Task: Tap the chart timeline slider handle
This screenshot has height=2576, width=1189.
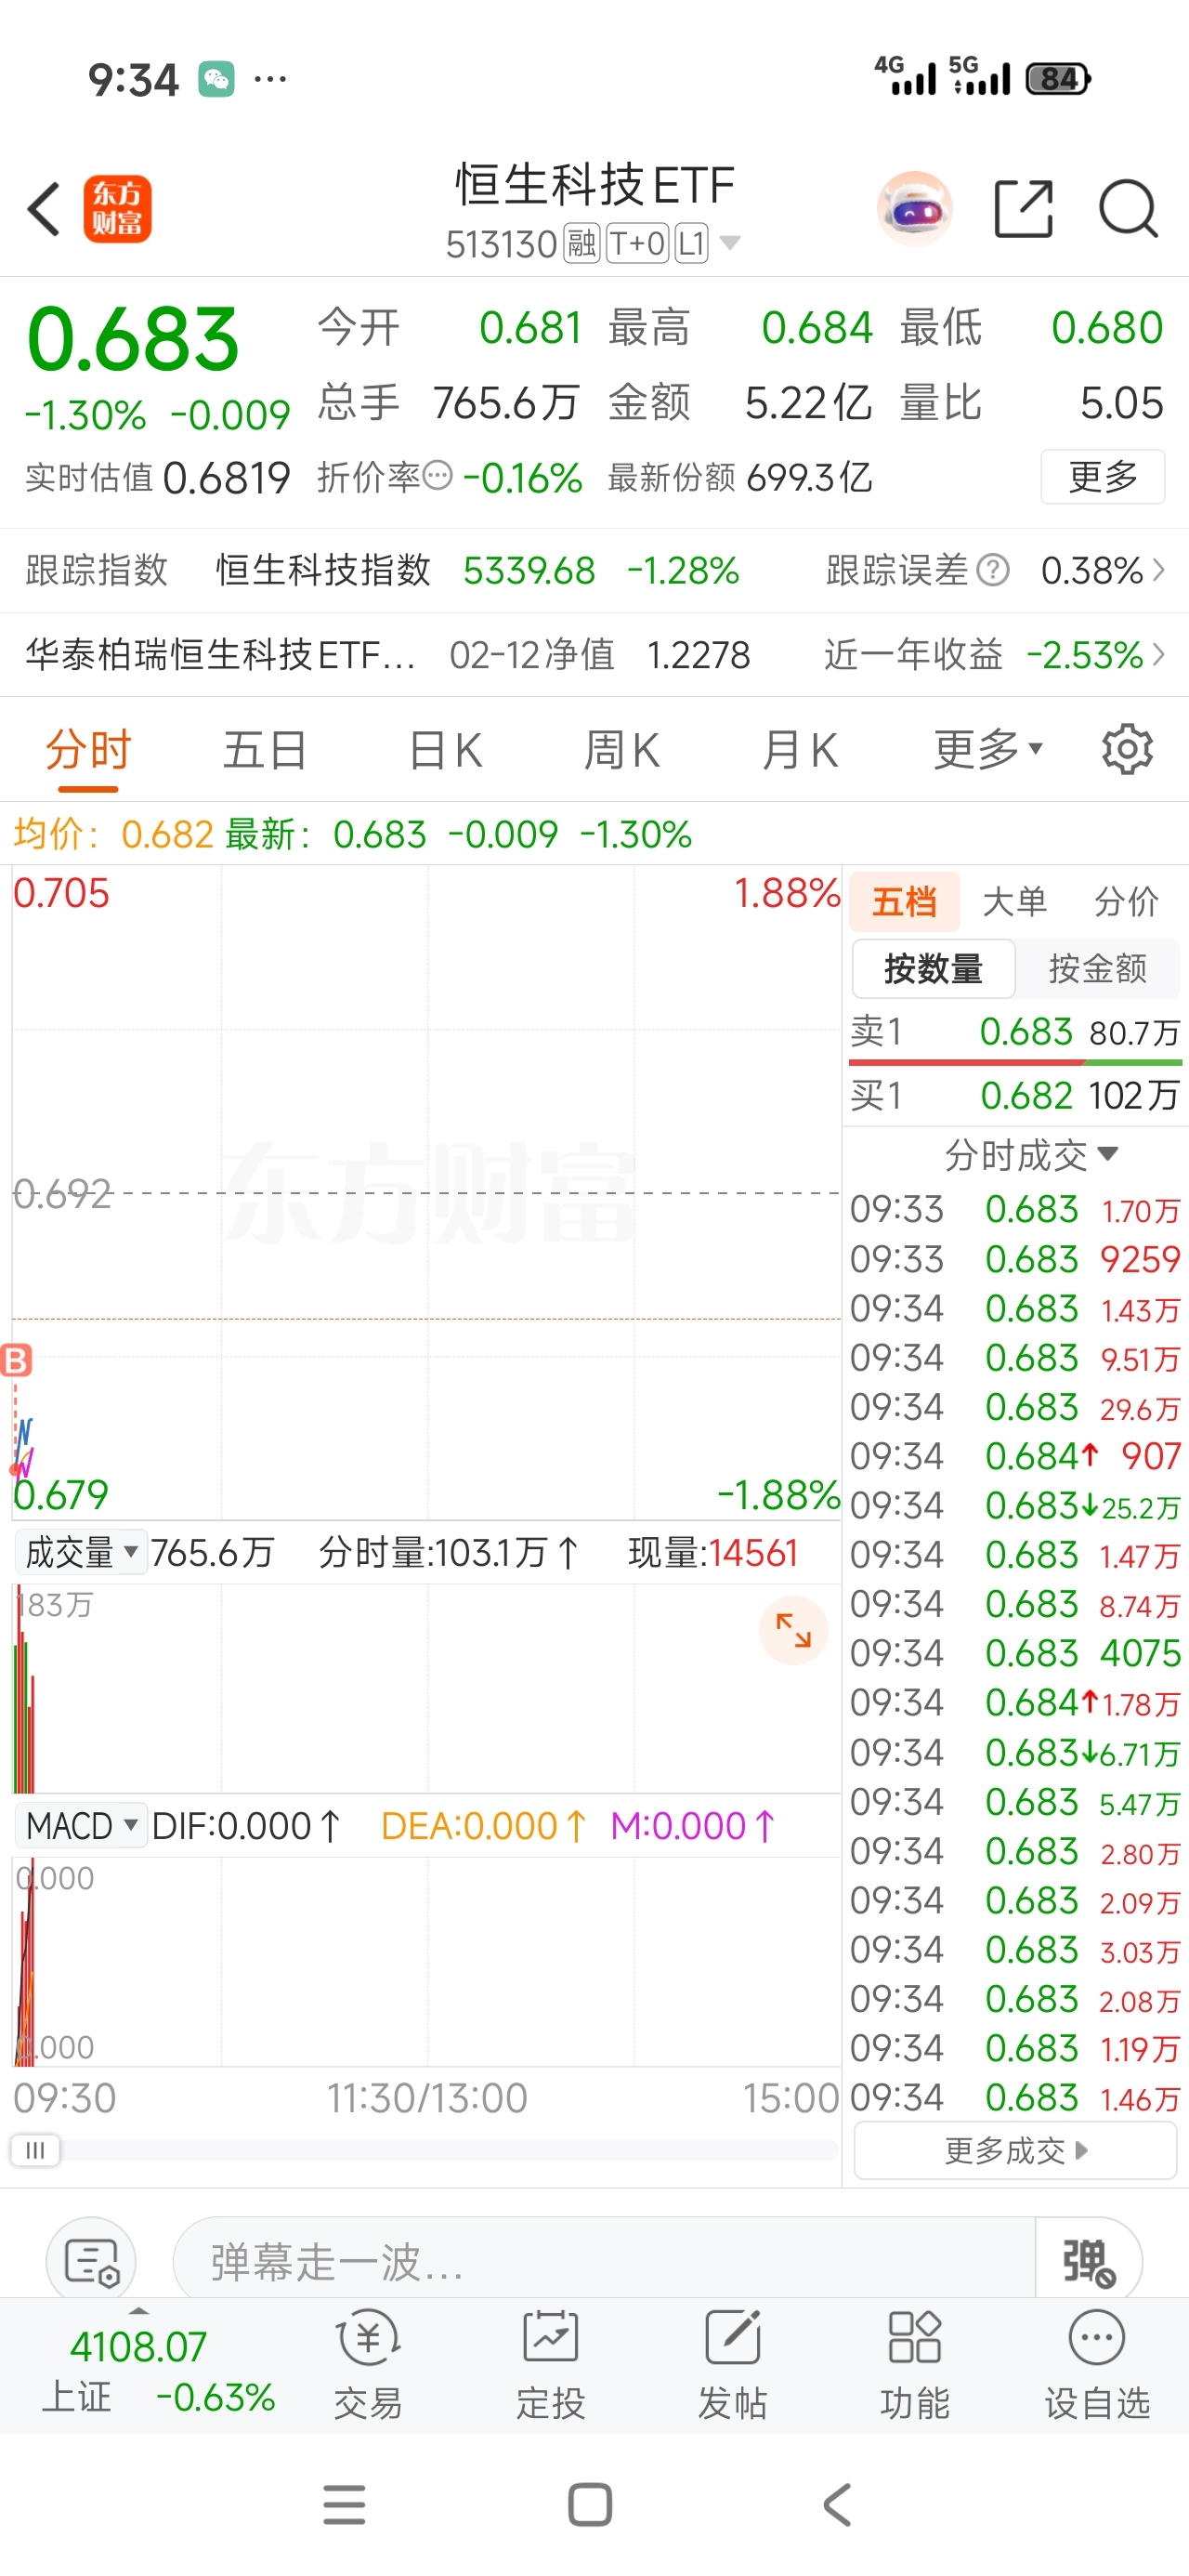Action: click(35, 2150)
